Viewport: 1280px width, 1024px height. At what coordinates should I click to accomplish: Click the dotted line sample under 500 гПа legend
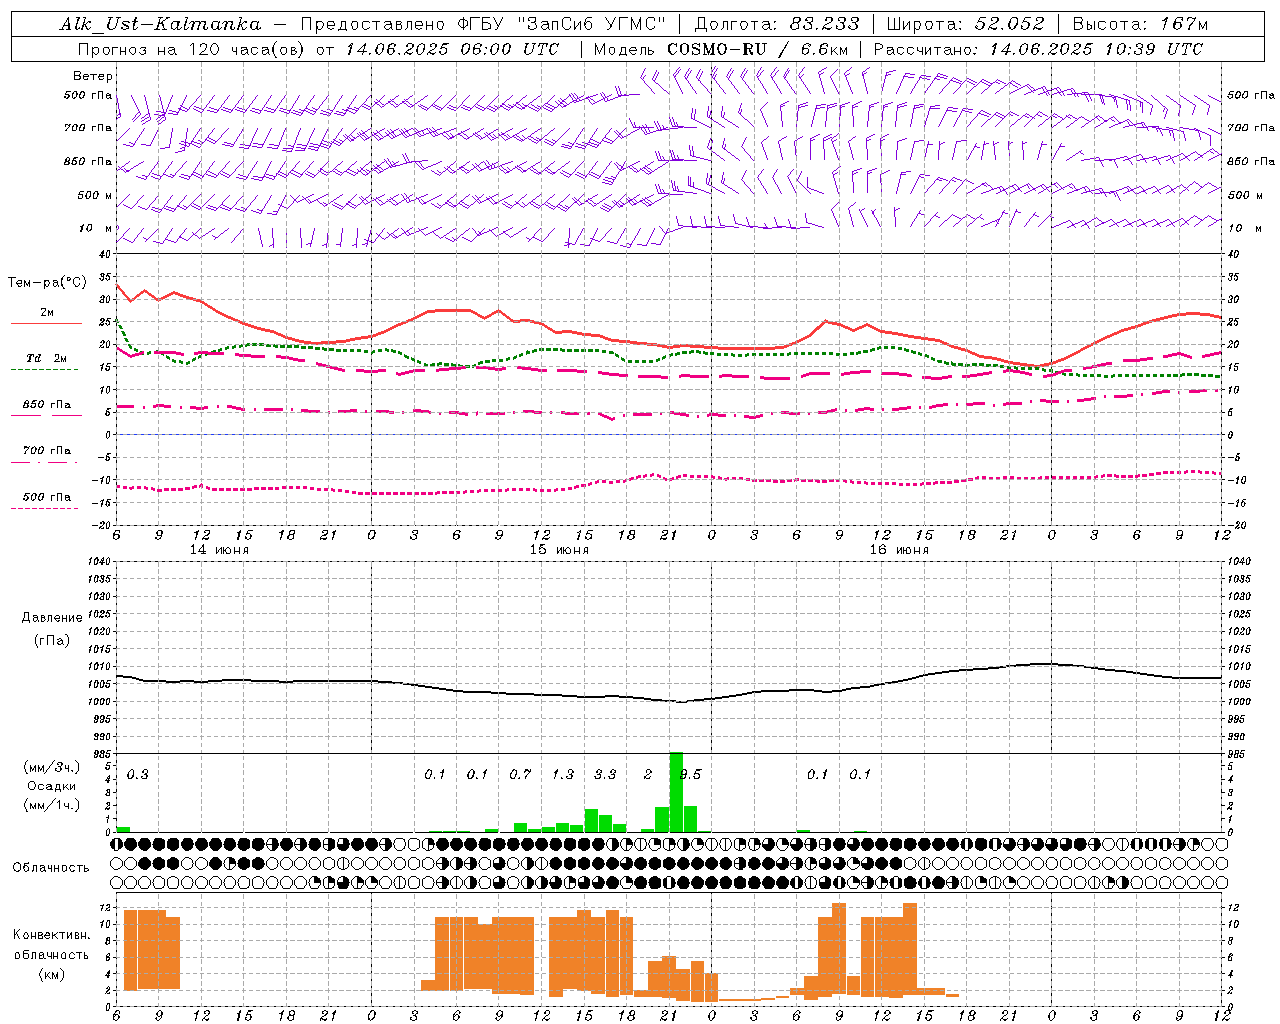coord(45,509)
